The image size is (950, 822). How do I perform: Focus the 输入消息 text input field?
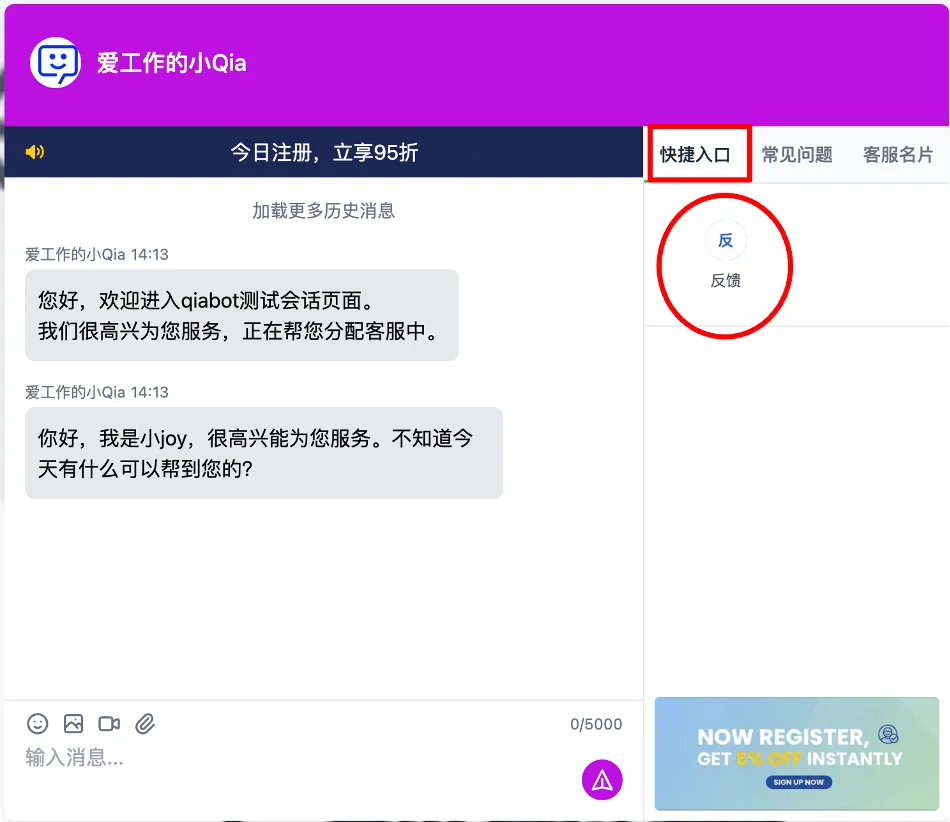point(290,758)
